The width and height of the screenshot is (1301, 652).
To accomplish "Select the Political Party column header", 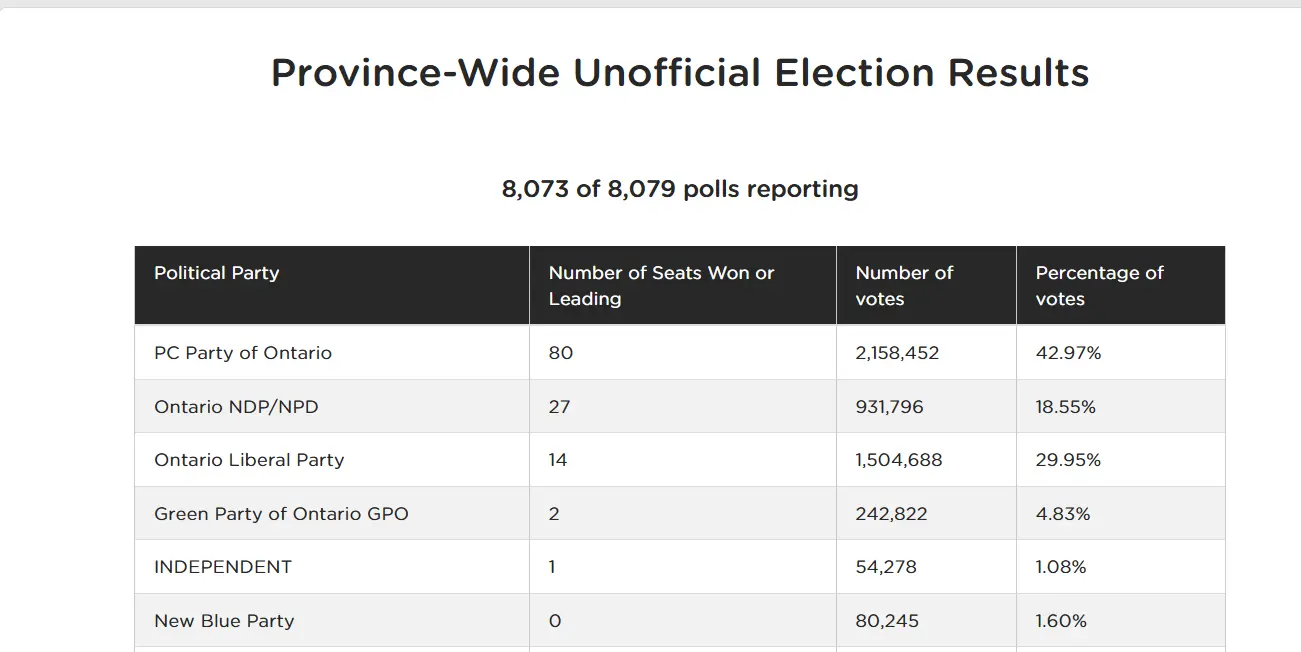I will (x=217, y=273).
